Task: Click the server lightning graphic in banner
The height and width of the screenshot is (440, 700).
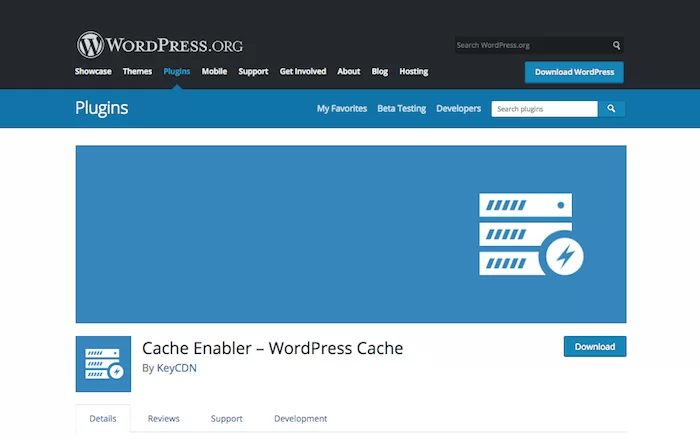Action: click(x=530, y=234)
